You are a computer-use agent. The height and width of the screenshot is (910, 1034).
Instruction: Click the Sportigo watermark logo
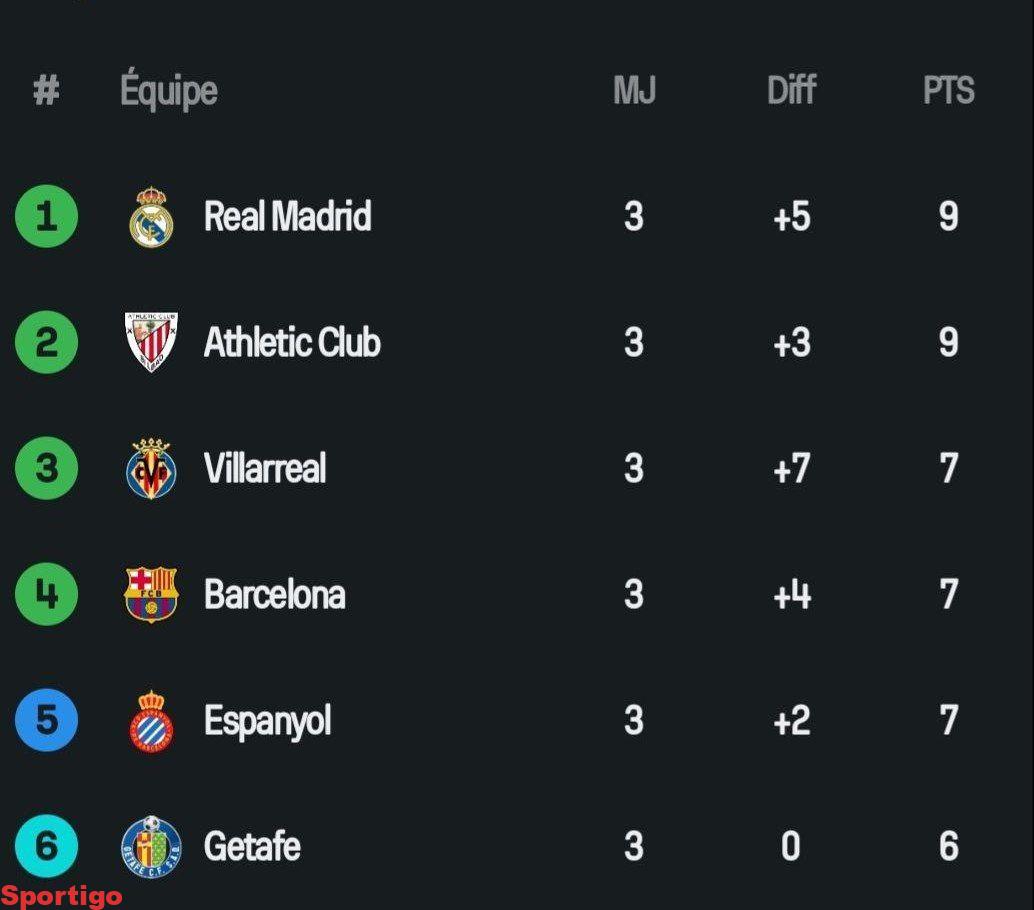click(x=62, y=896)
